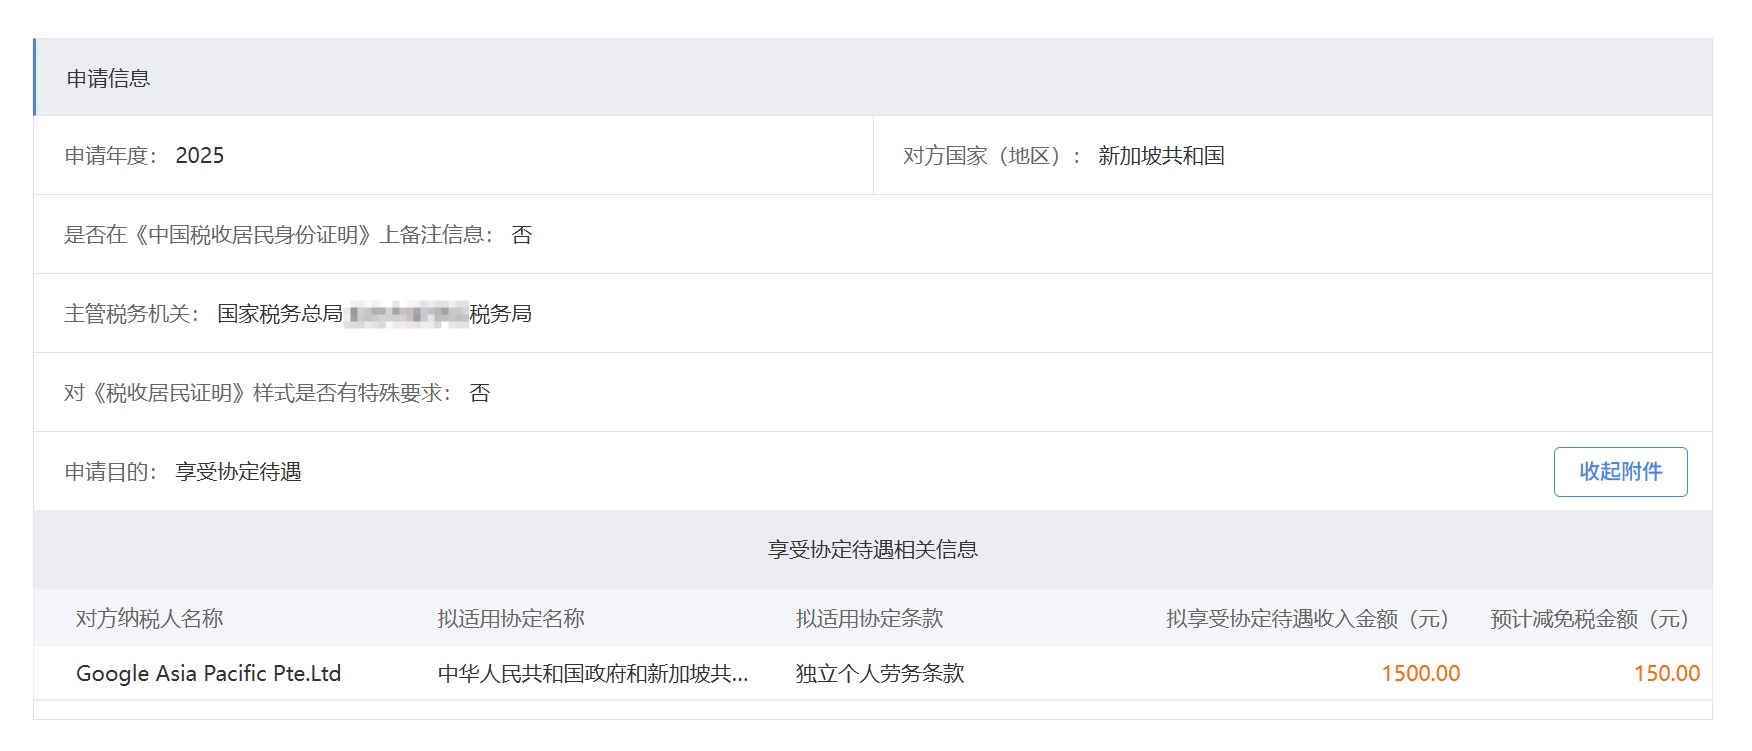Select the Google Asia Pacific Pte.Ltd cell
The image size is (1752, 751).
[x=208, y=674]
